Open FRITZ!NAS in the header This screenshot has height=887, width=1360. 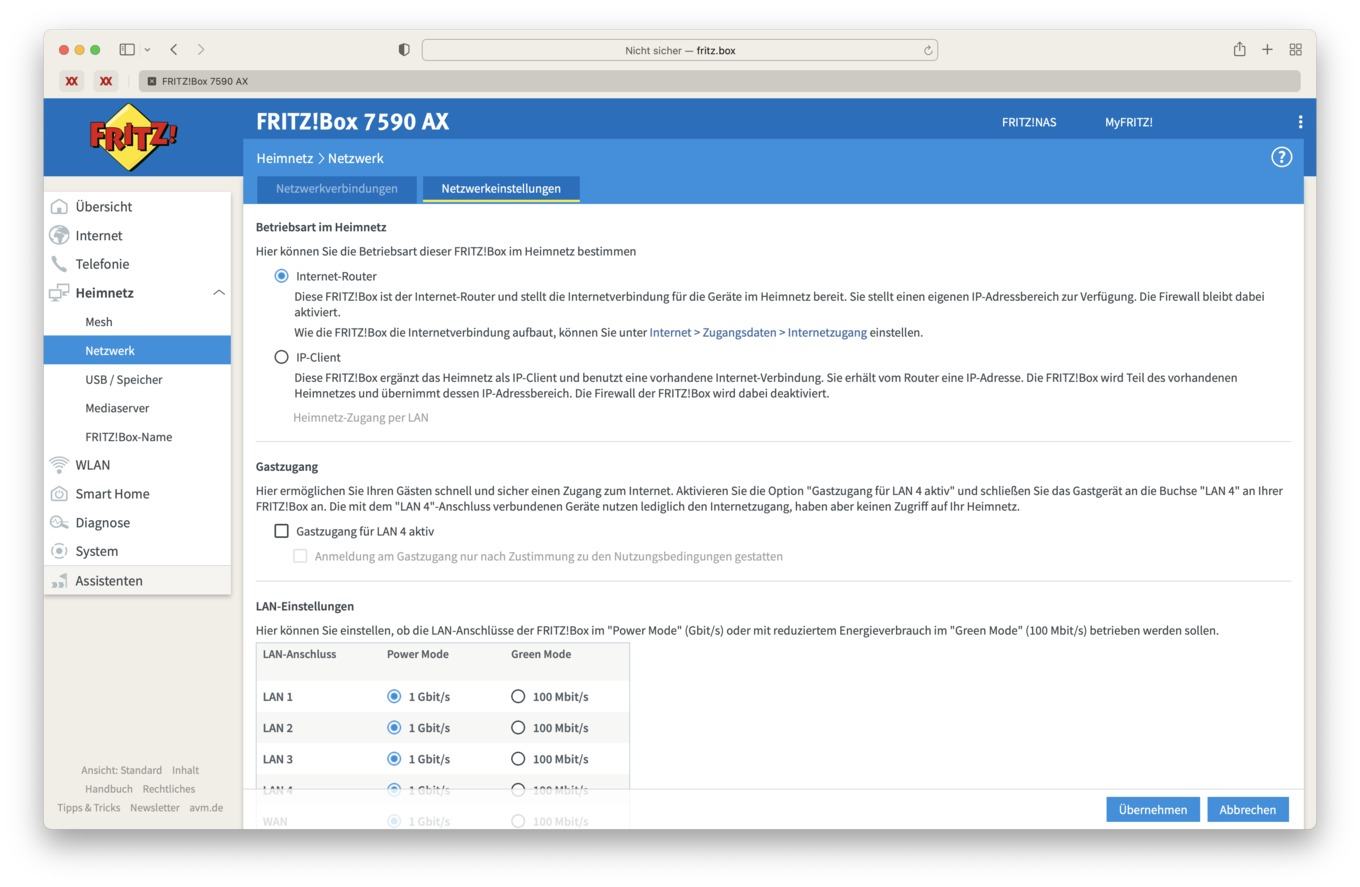click(1029, 122)
